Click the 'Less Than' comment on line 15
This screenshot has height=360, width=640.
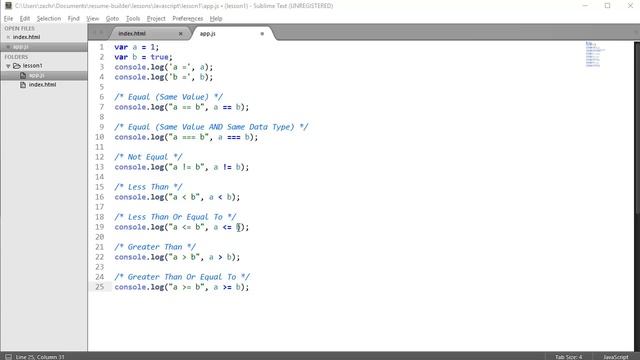pos(148,187)
